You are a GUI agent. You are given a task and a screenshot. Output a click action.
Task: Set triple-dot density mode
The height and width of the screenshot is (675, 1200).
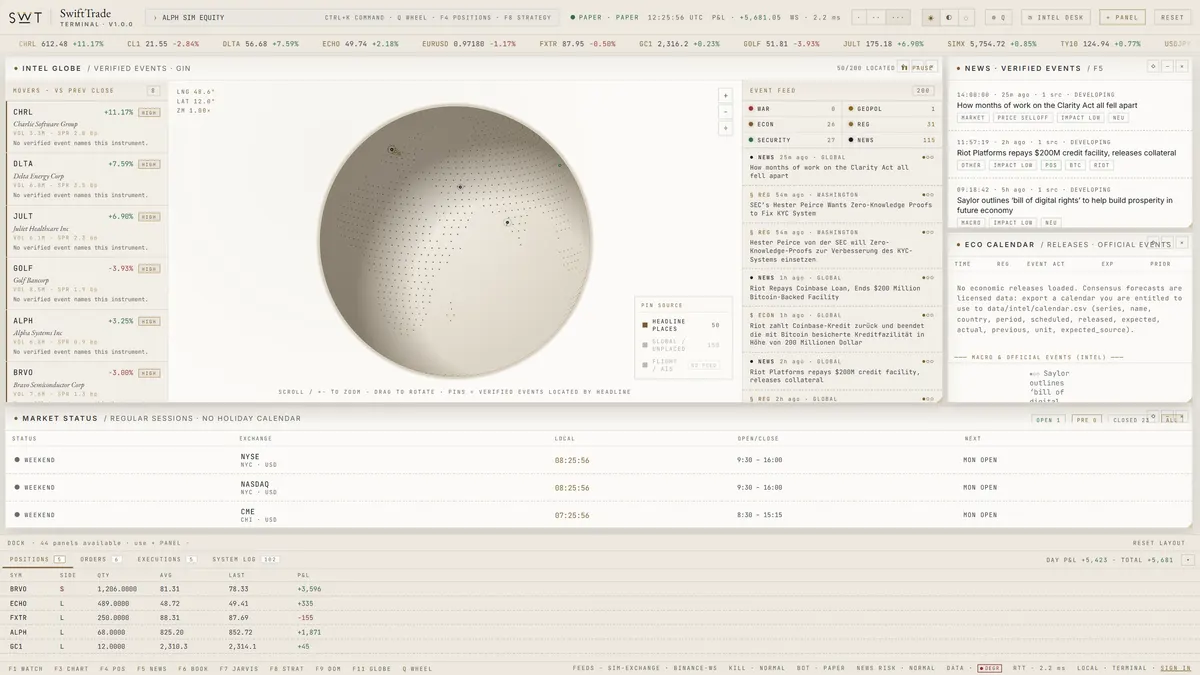(898, 17)
